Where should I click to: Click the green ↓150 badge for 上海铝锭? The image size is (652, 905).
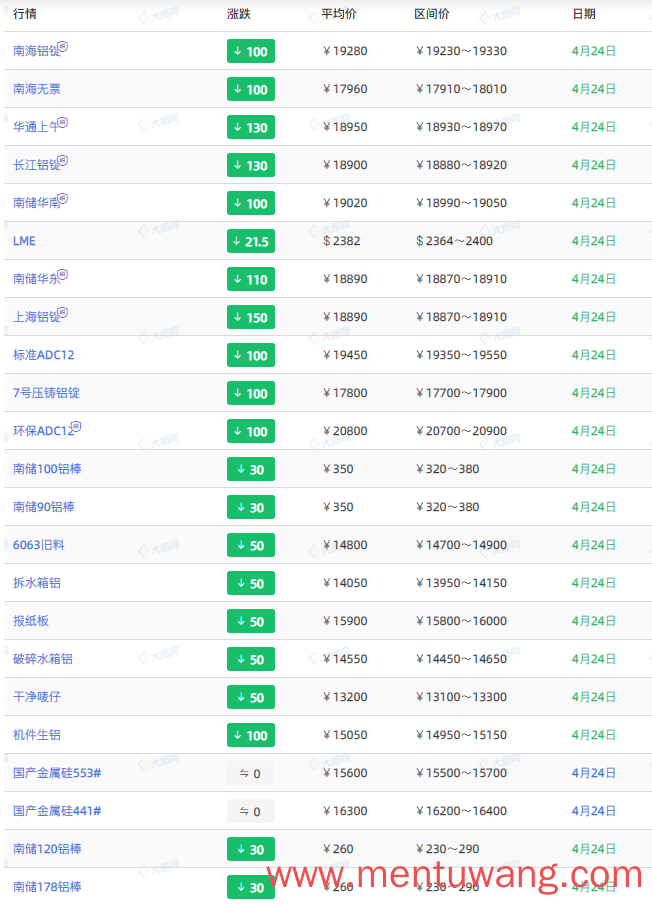click(x=250, y=317)
